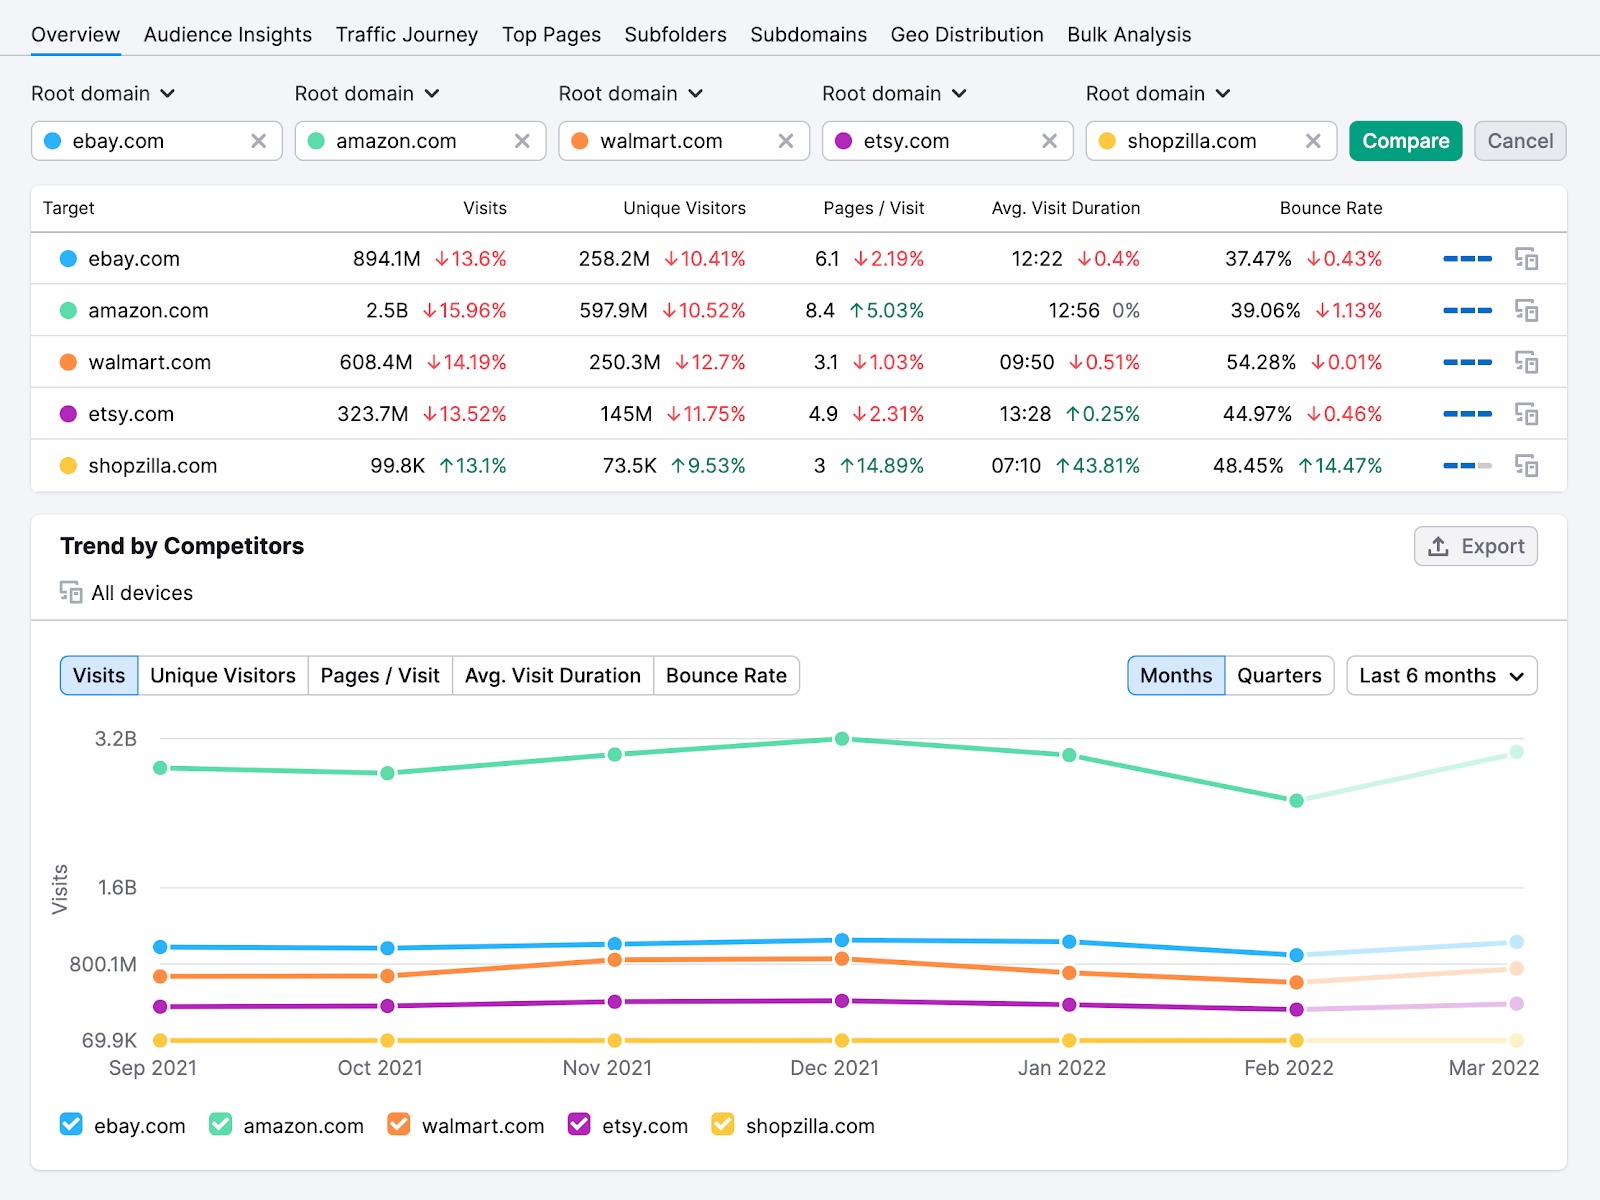Click the Cancel button
Image resolution: width=1600 pixels, height=1200 pixels.
pos(1520,141)
